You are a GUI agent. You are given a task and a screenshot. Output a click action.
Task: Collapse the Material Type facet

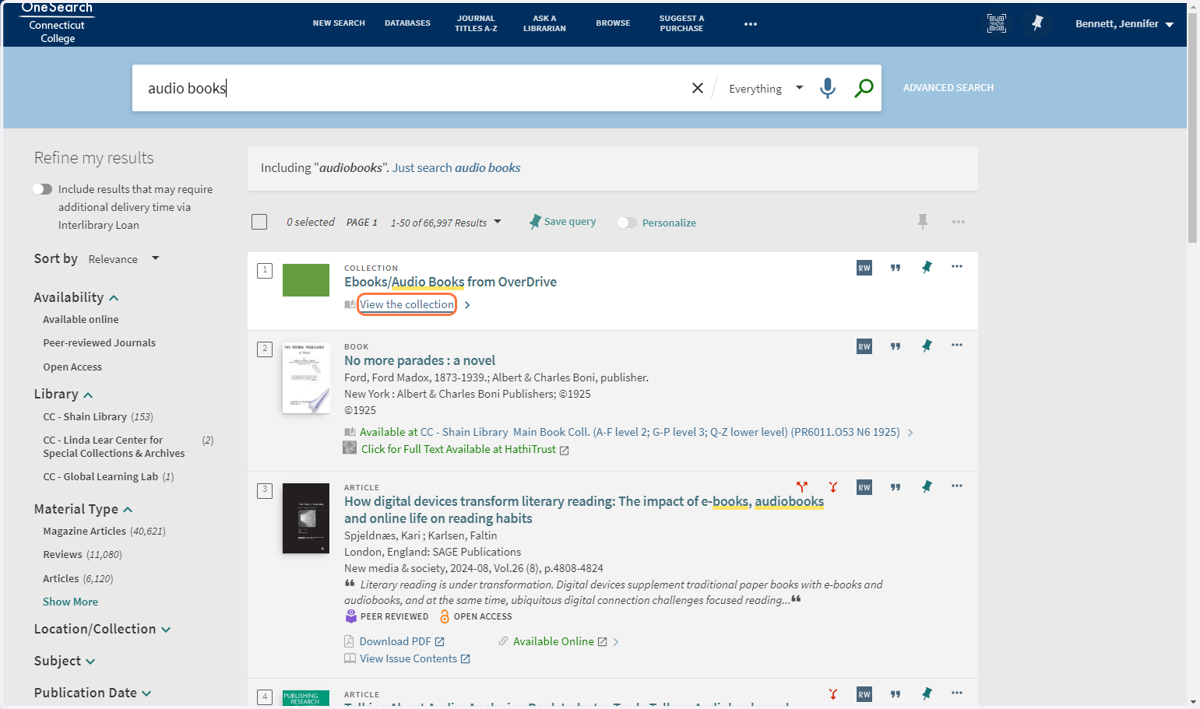(83, 509)
